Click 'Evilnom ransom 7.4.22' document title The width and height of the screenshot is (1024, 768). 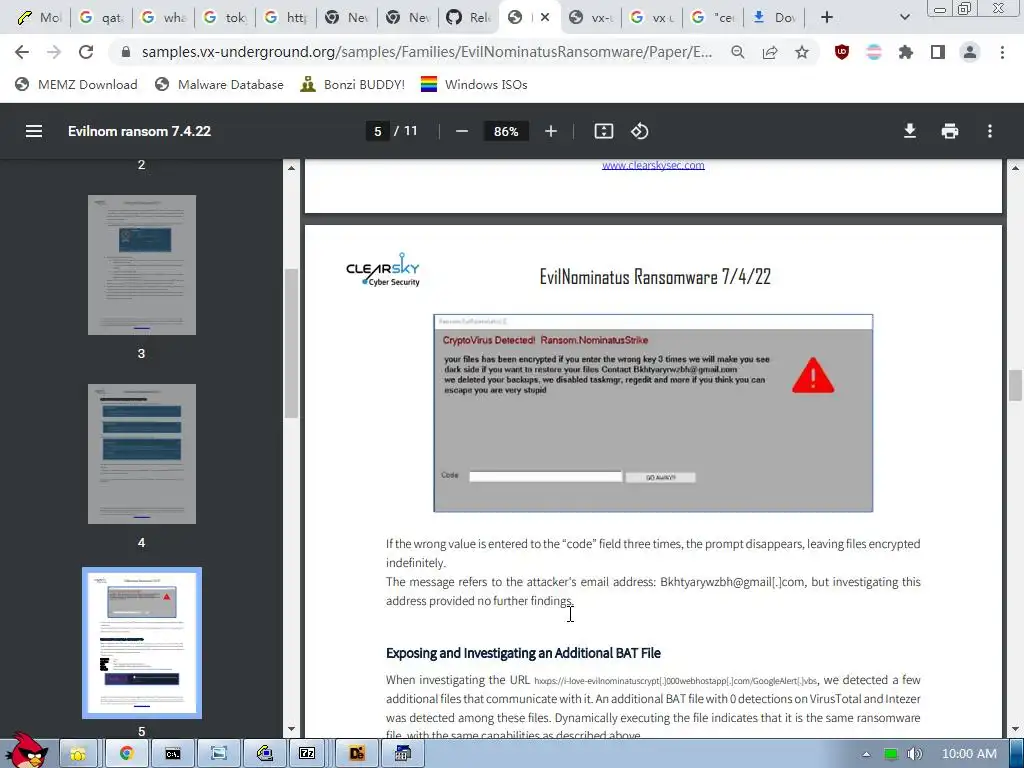tap(139, 131)
